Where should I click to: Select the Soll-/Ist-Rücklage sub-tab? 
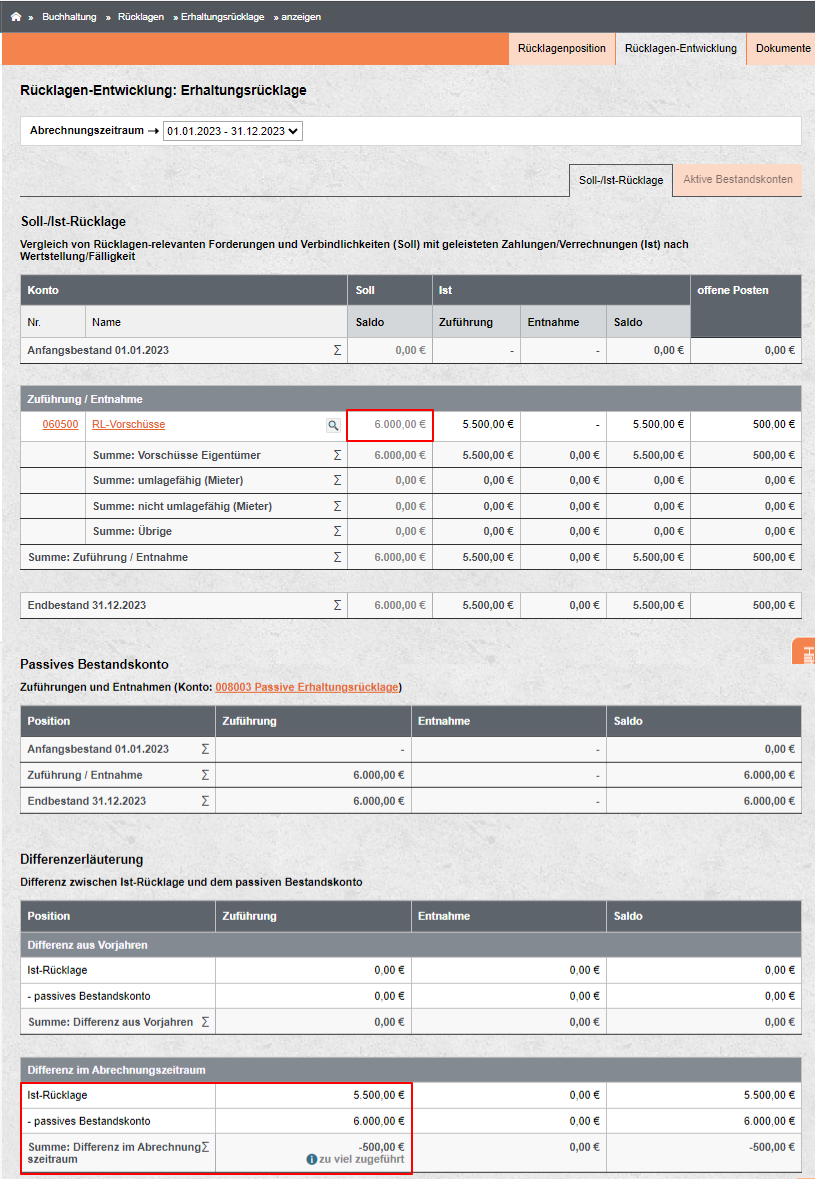coord(620,181)
